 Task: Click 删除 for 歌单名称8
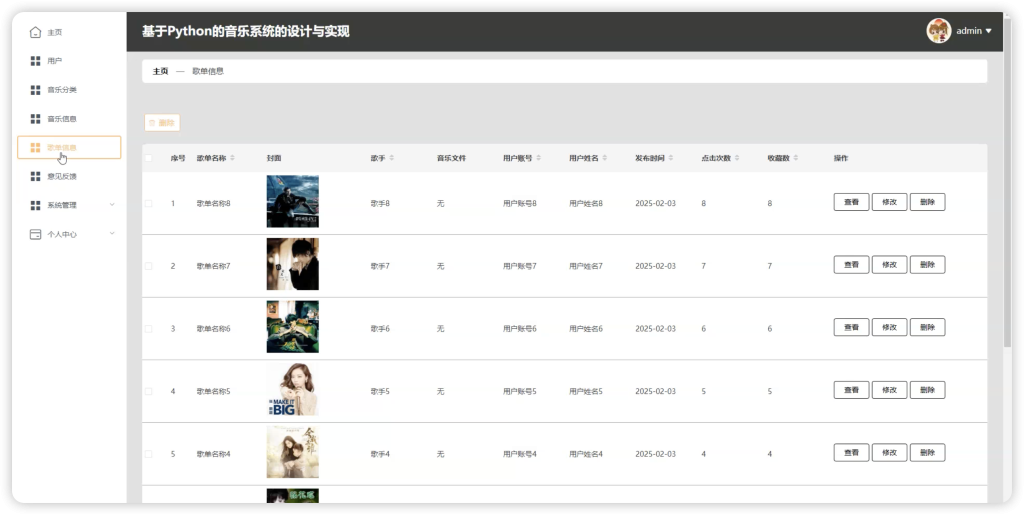(927, 202)
